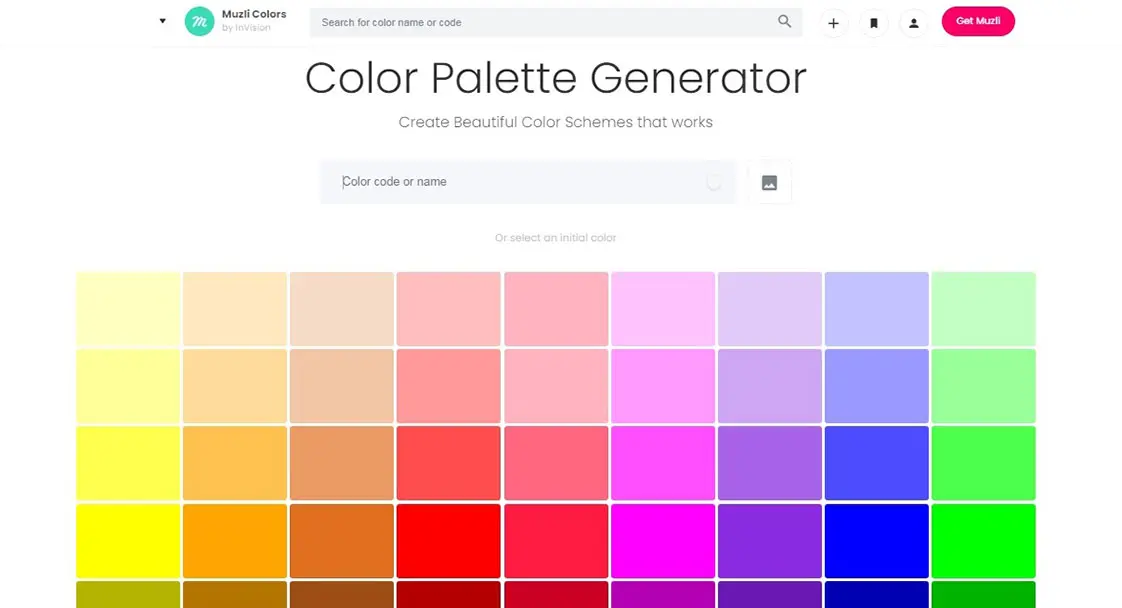Click the plus icon in header
Screen dimensions: 1122x608
coord(833,23)
